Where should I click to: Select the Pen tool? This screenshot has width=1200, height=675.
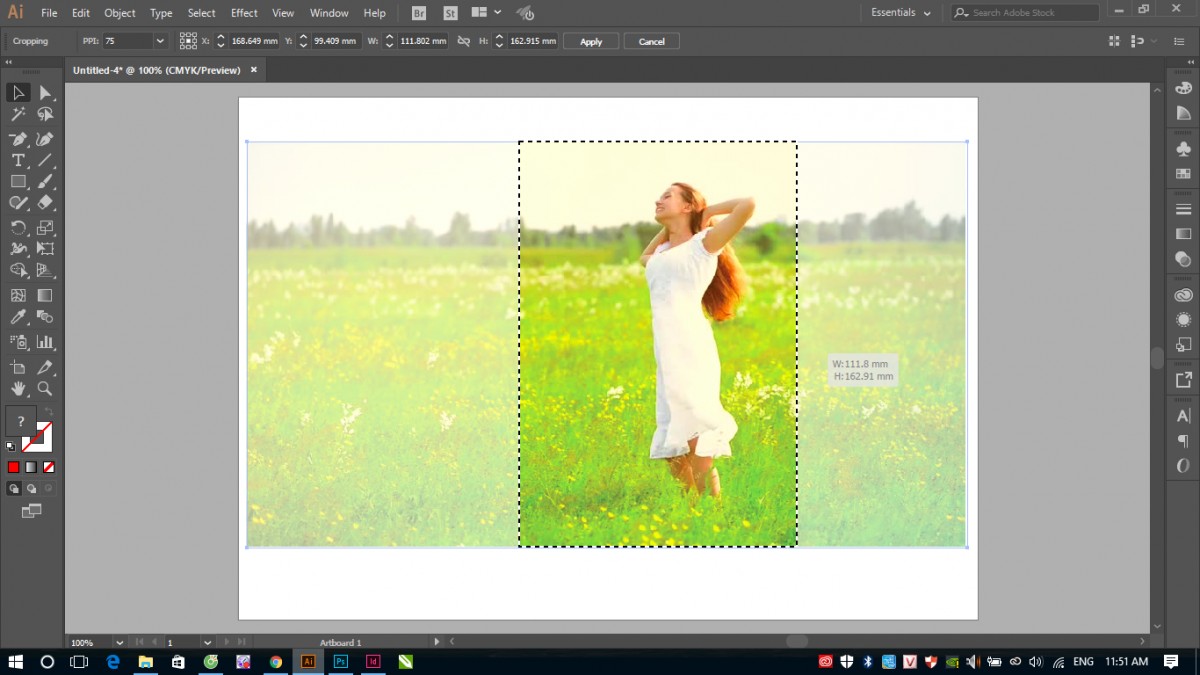point(18,139)
